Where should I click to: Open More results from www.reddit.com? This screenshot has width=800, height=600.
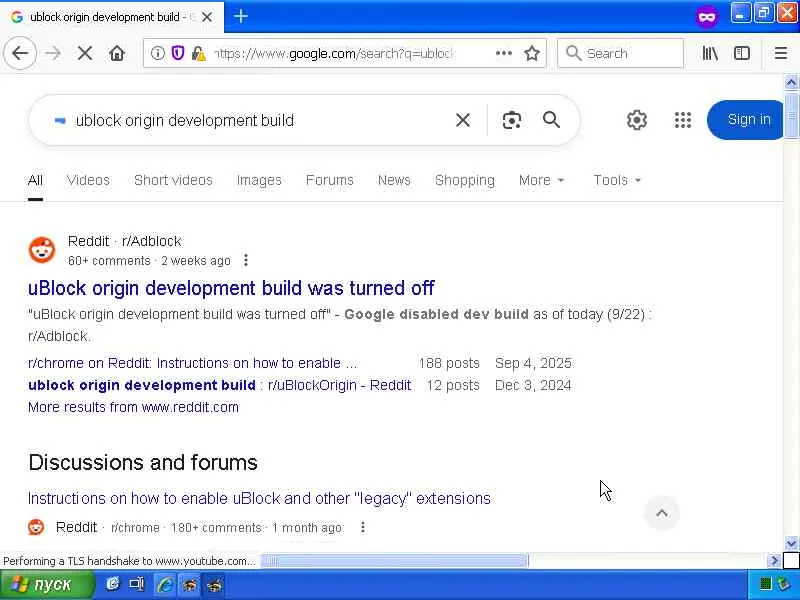pyautogui.click(x=133, y=407)
